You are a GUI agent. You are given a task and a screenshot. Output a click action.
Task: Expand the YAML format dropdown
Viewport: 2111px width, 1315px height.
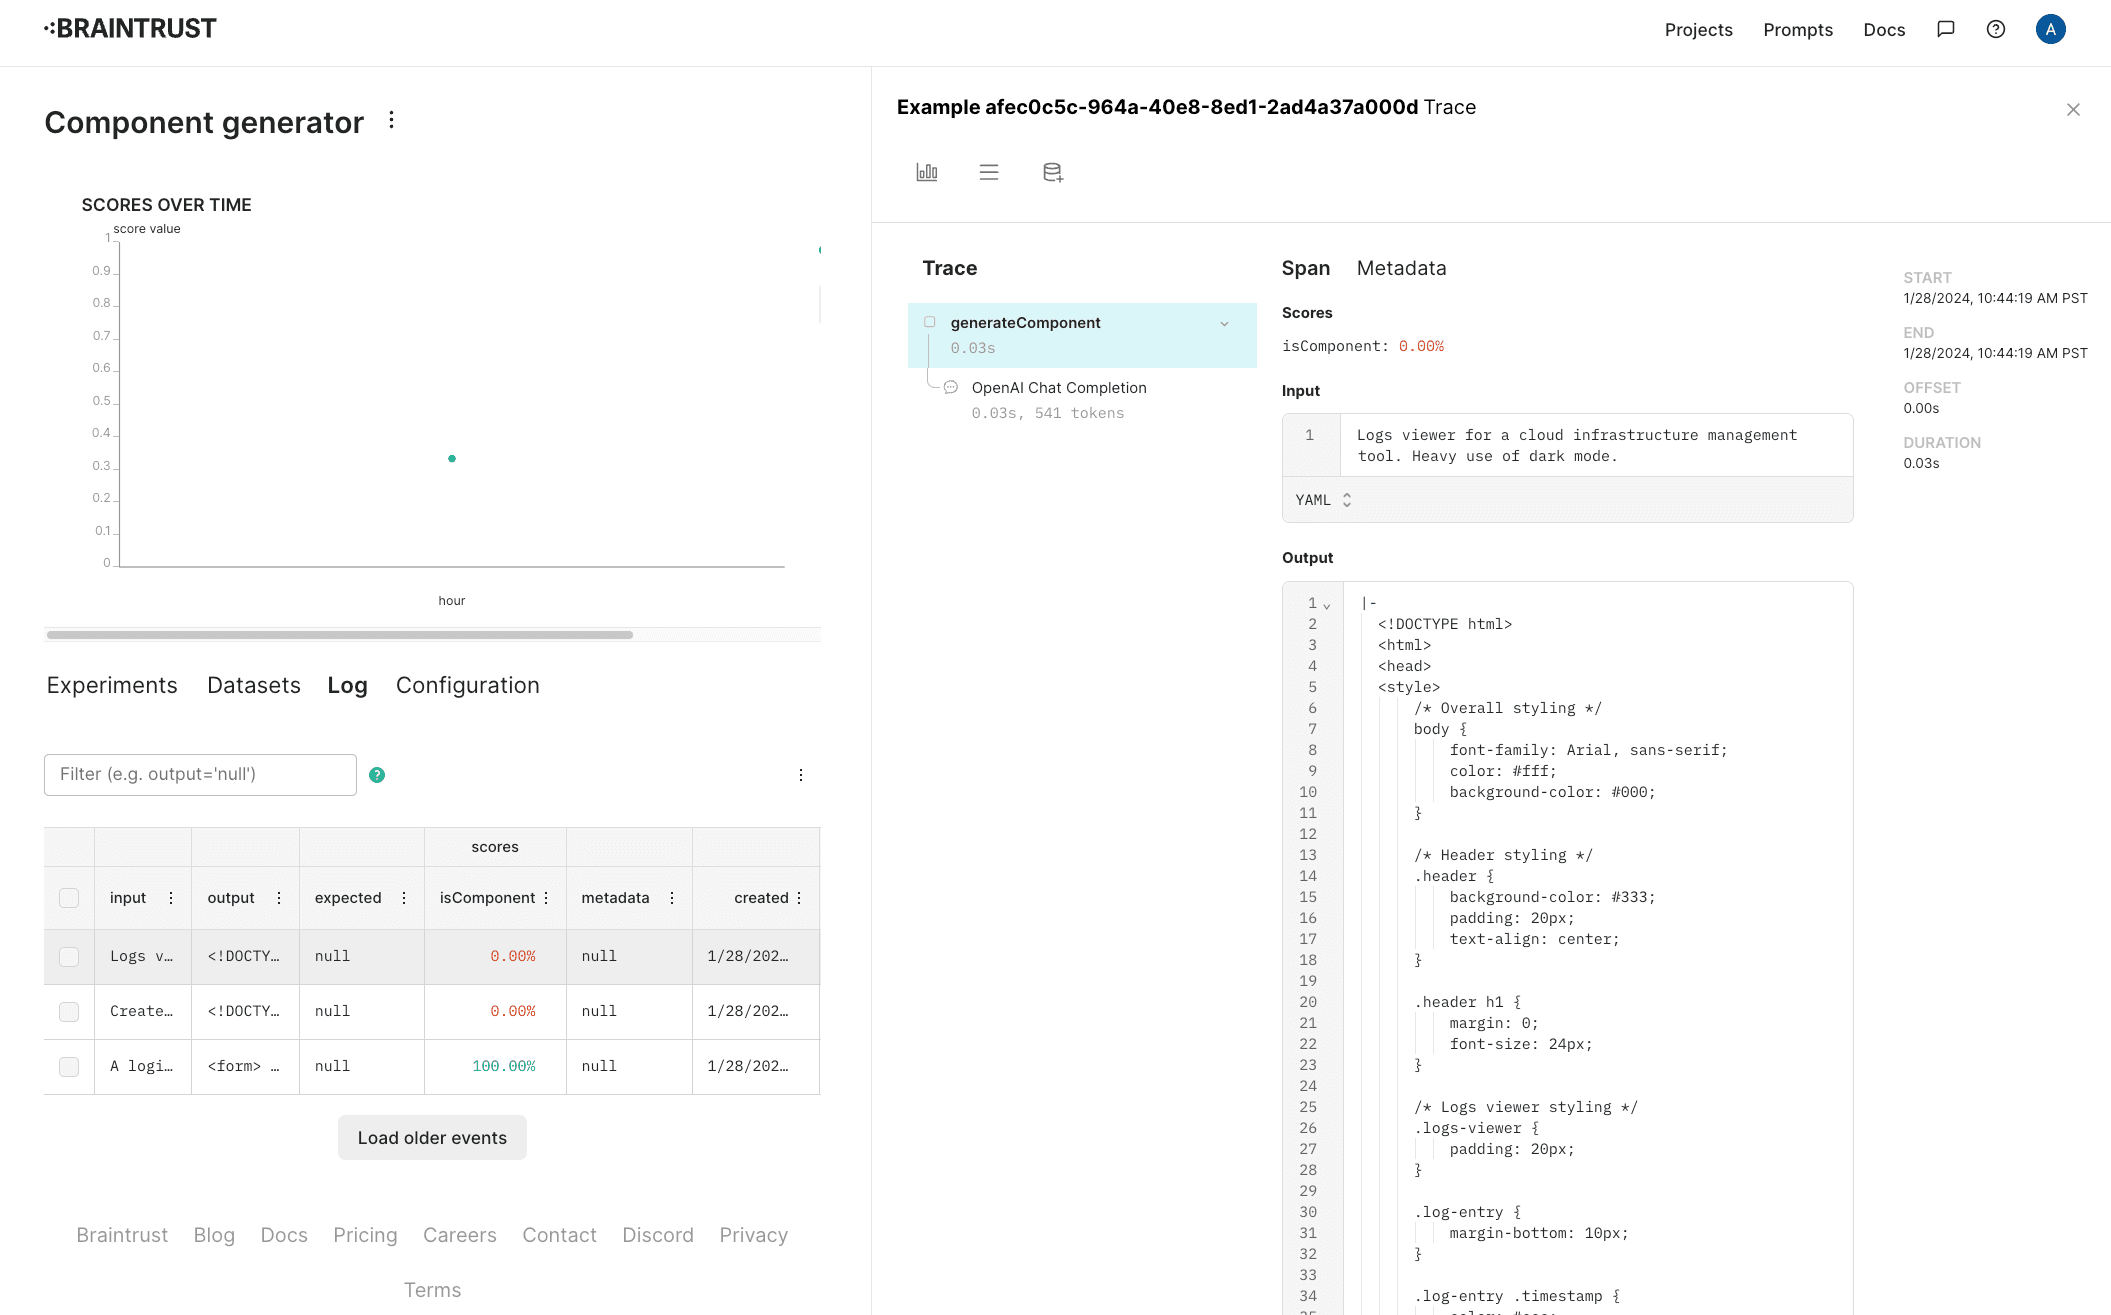point(1322,500)
